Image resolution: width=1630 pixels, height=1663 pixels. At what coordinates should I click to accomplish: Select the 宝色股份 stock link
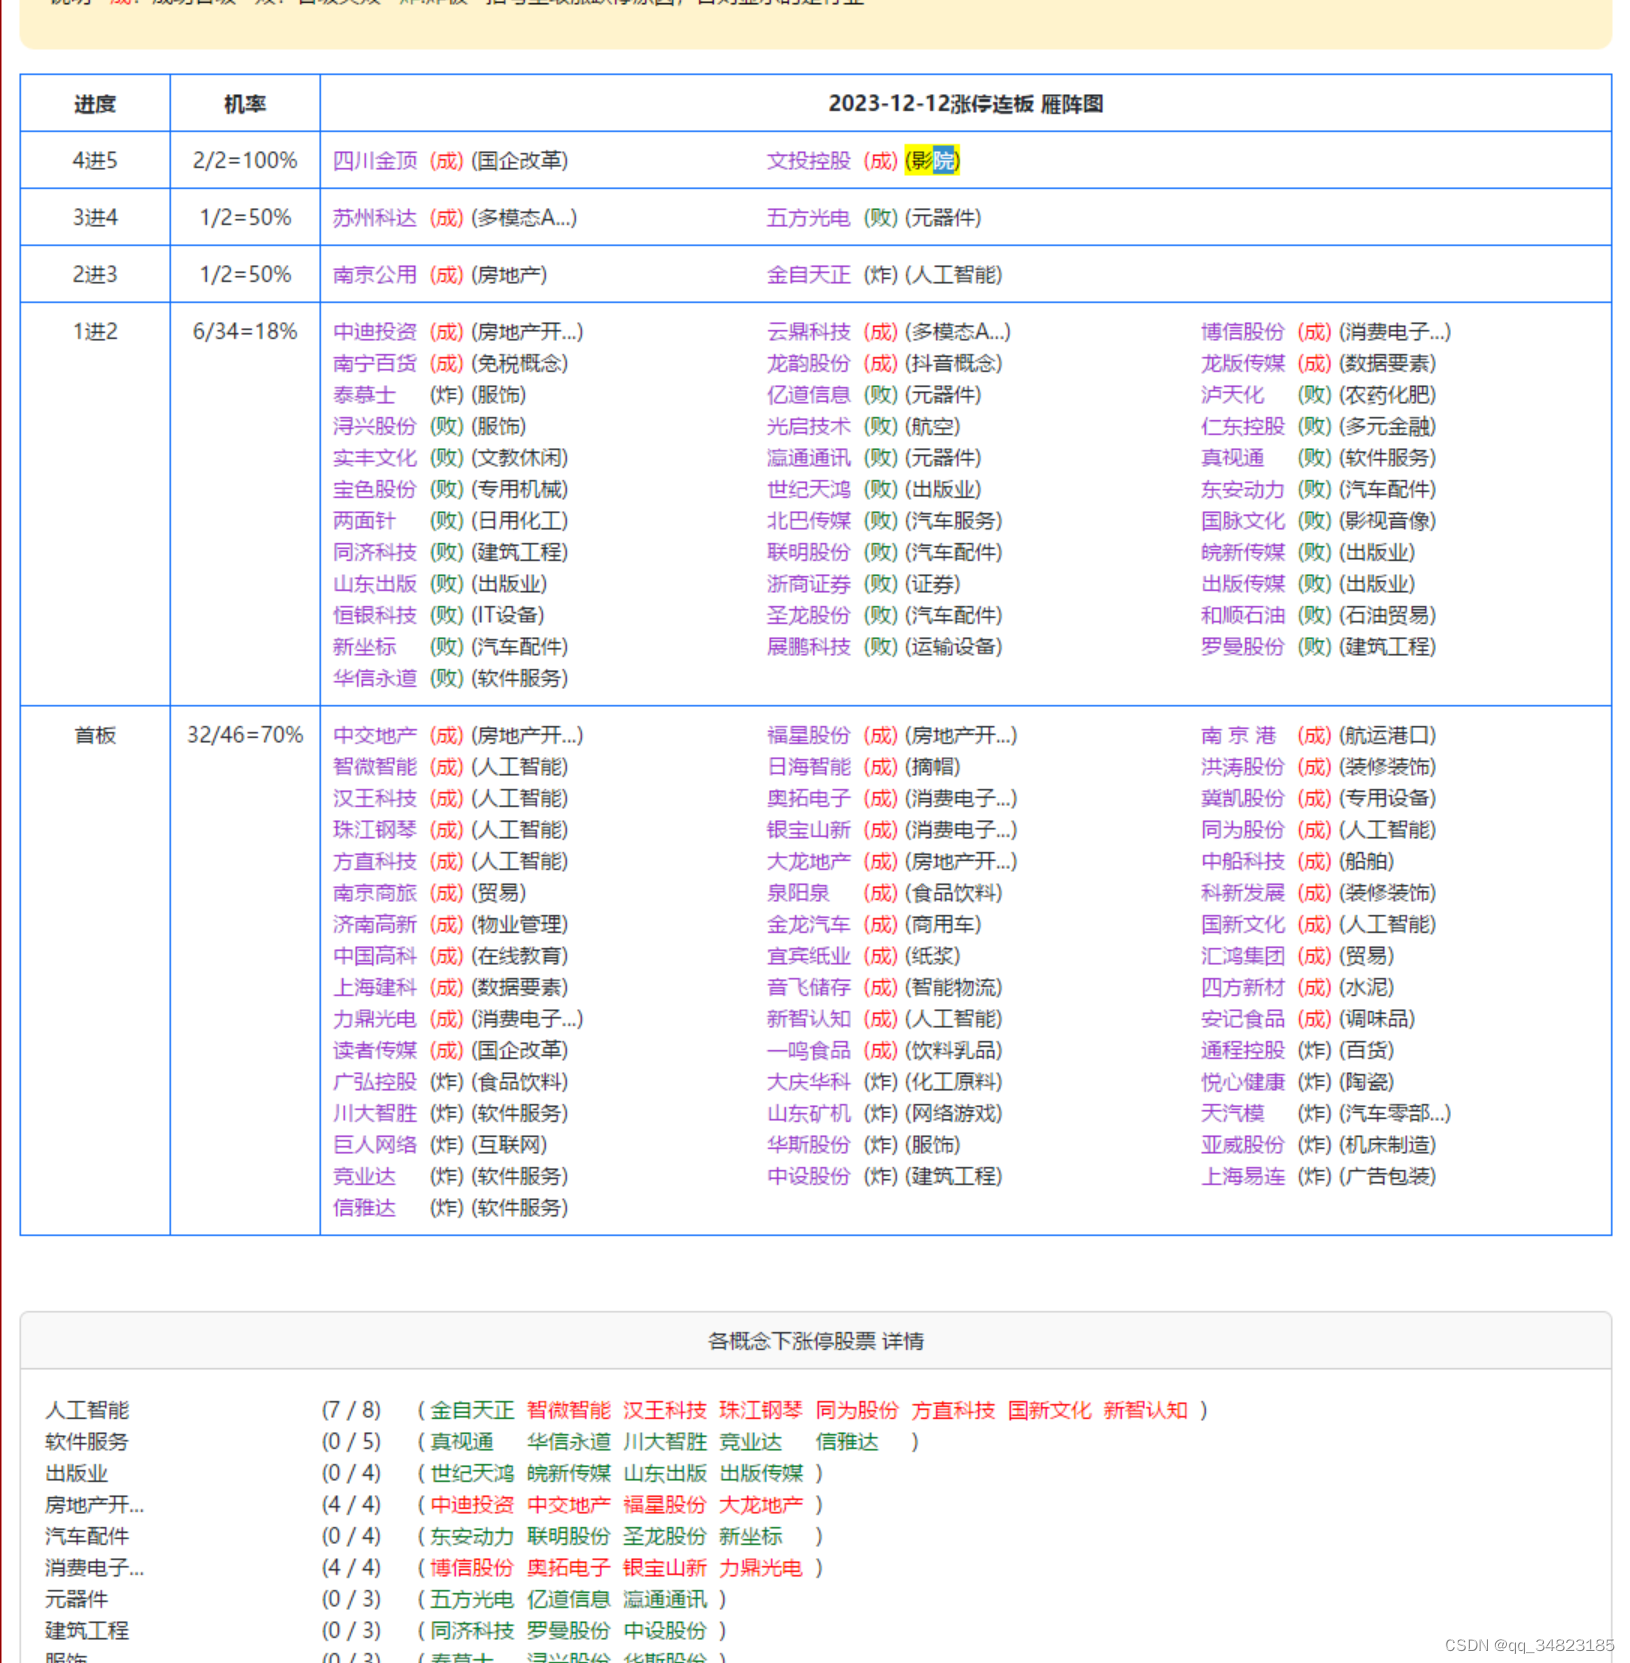tap(375, 489)
